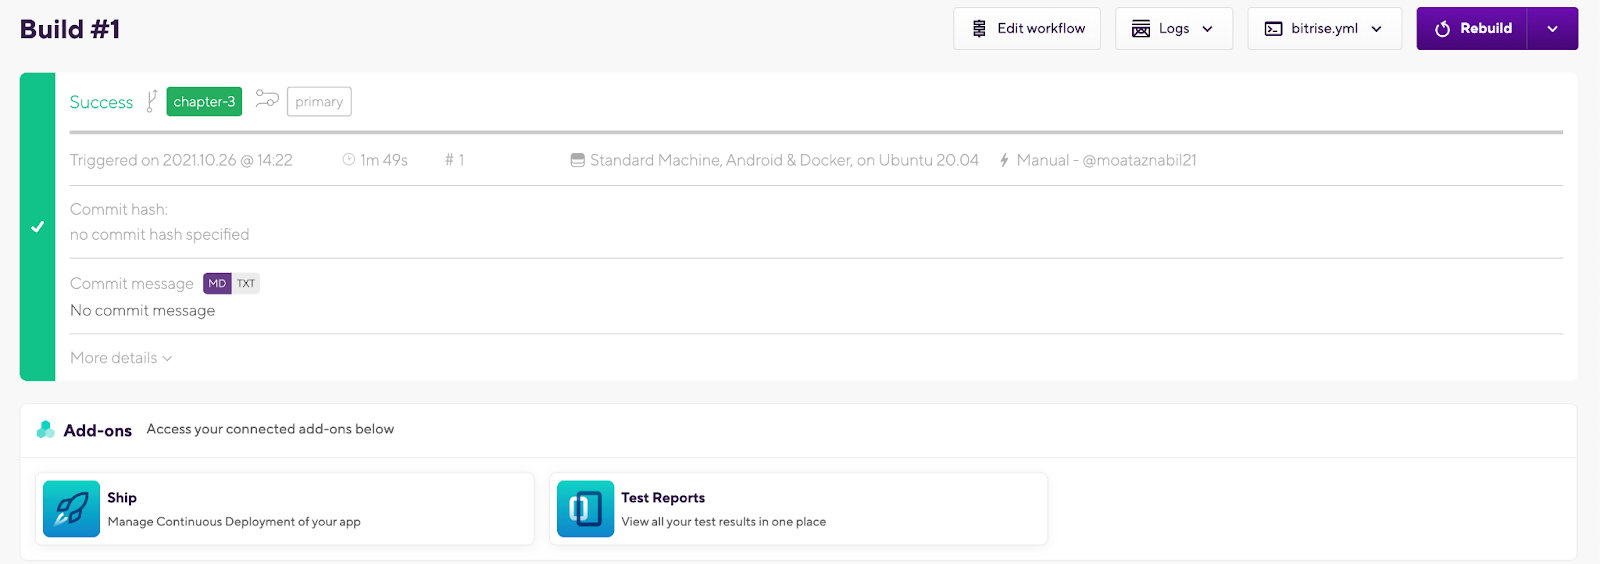Image resolution: width=1600 pixels, height=564 pixels.
Task: Click the '1m 49s' duration text
Action: point(384,160)
